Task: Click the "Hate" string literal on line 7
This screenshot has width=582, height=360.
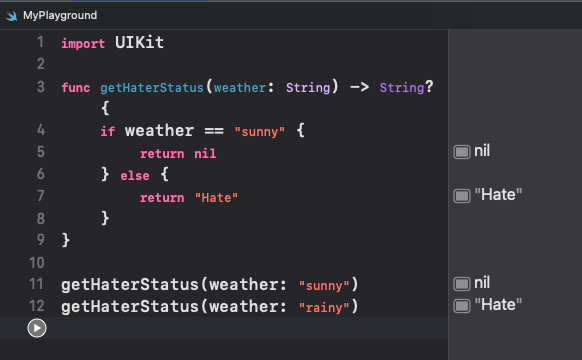Action: pos(216,198)
